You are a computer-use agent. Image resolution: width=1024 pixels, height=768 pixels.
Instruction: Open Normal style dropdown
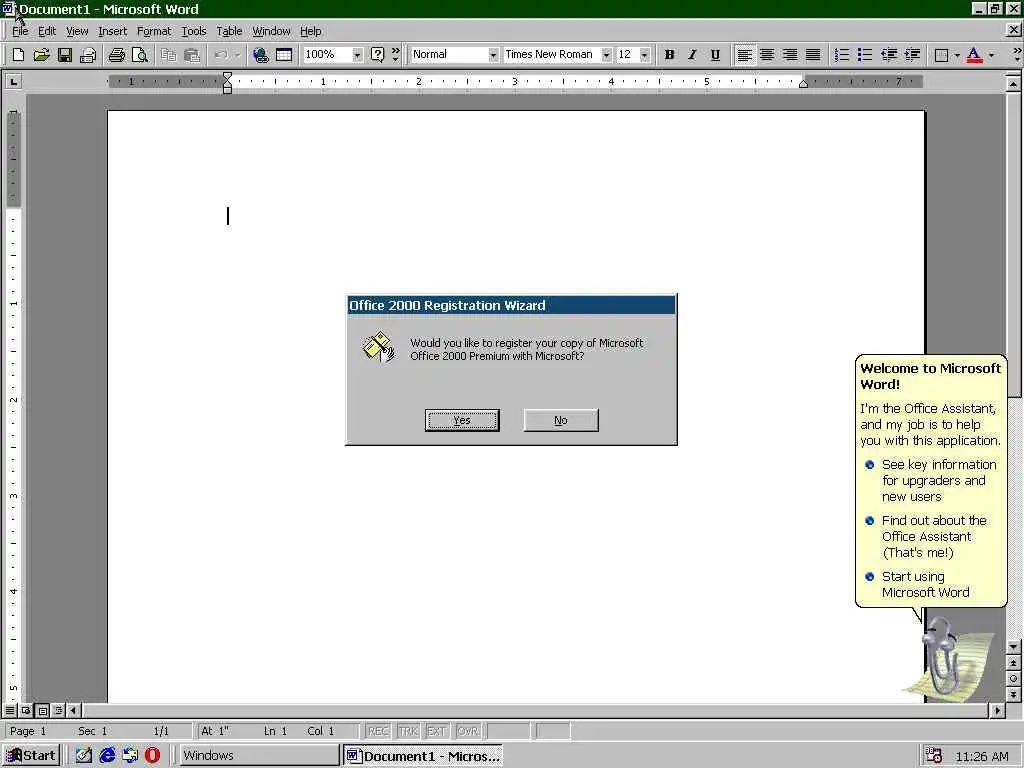tap(493, 55)
